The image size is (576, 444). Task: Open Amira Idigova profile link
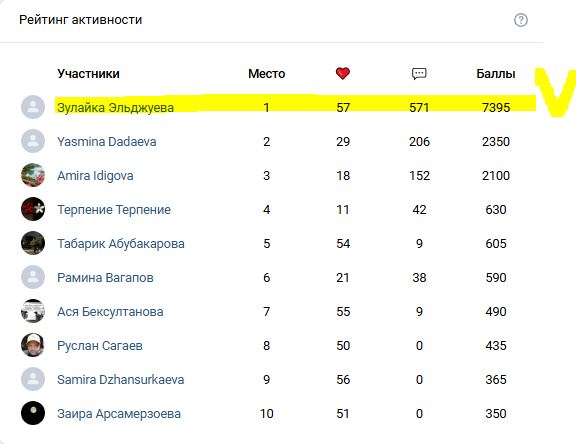click(x=95, y=176)
